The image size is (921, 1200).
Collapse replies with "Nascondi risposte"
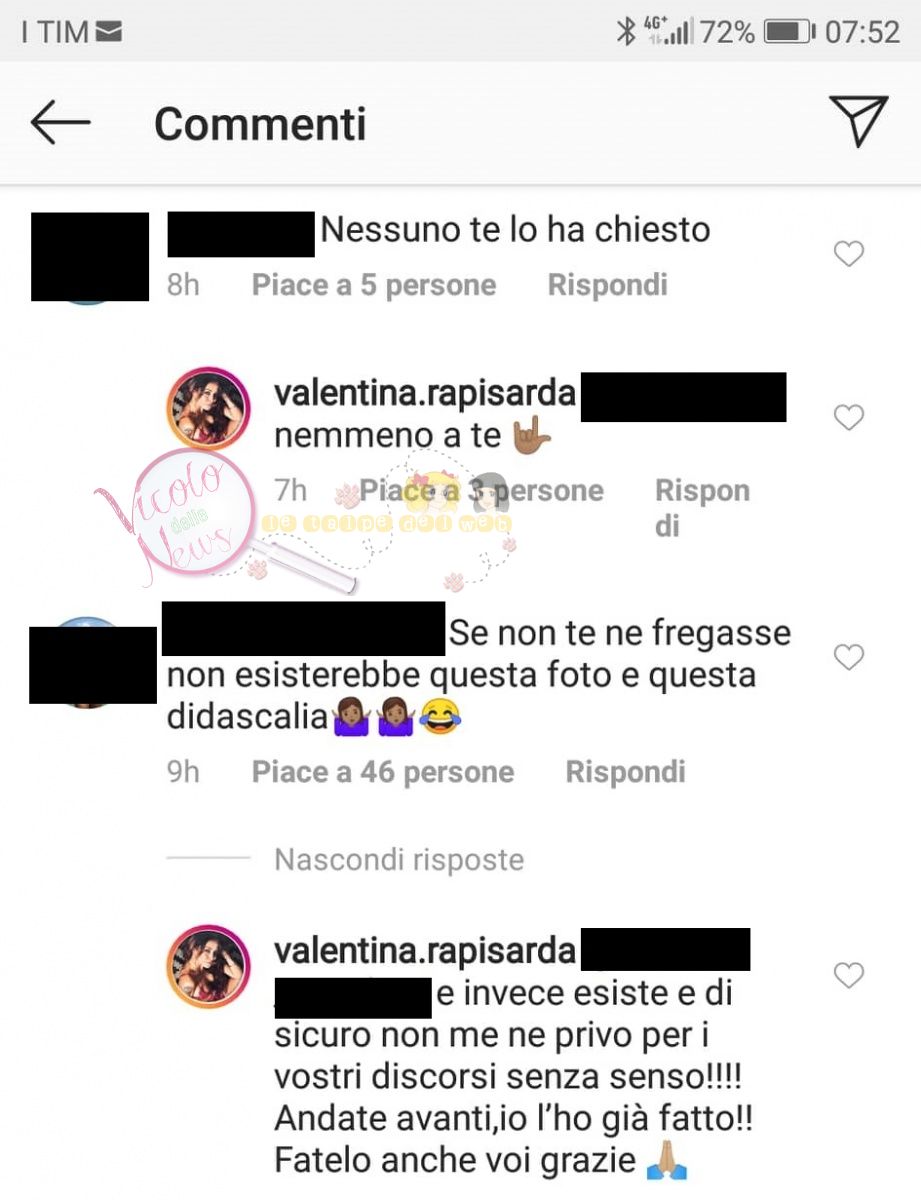tap(399, 859)
